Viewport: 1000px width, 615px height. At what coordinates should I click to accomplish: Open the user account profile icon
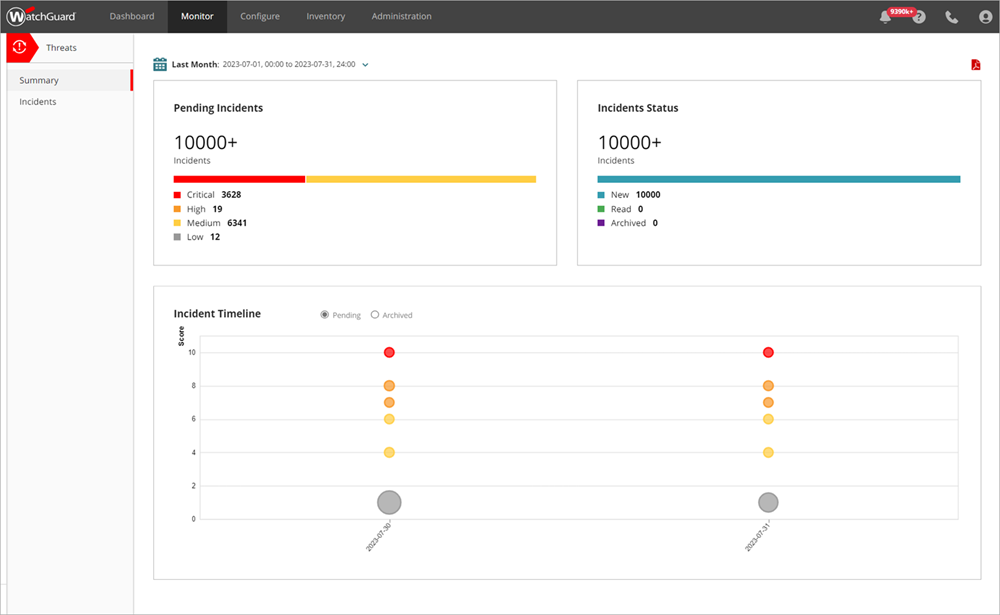985,17
